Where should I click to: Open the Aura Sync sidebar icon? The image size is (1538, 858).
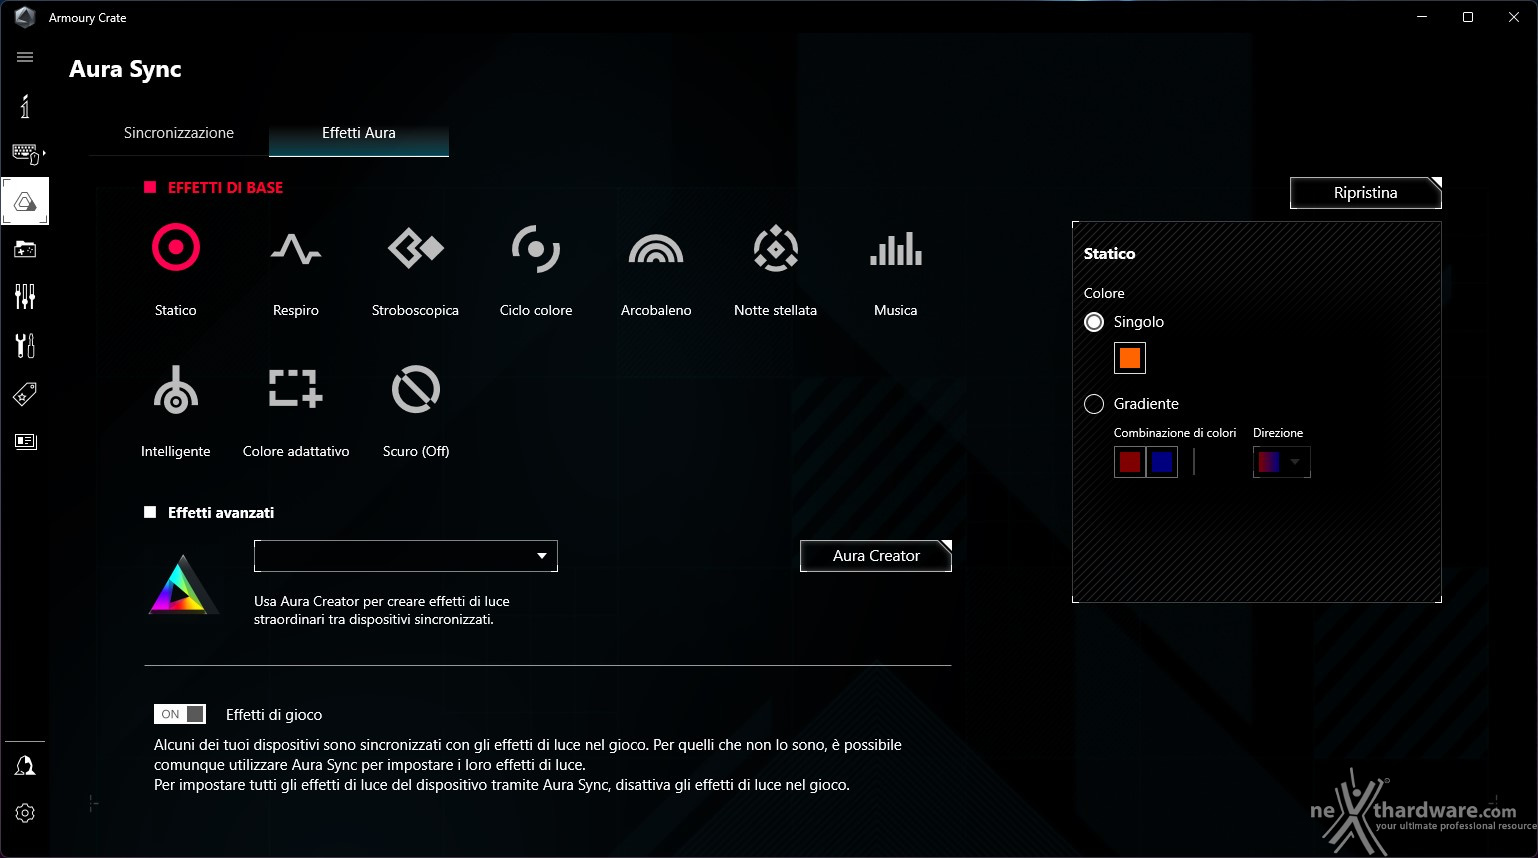pyautogui.click(x=25, y=202)
